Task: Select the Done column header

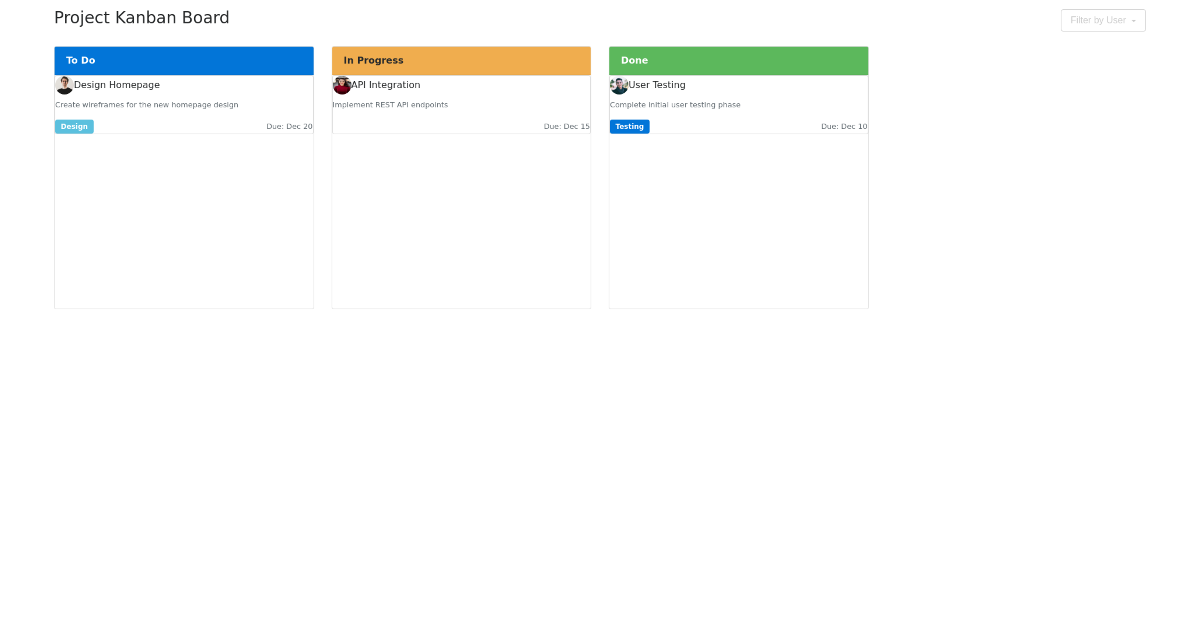Action: tap(738, 60)
